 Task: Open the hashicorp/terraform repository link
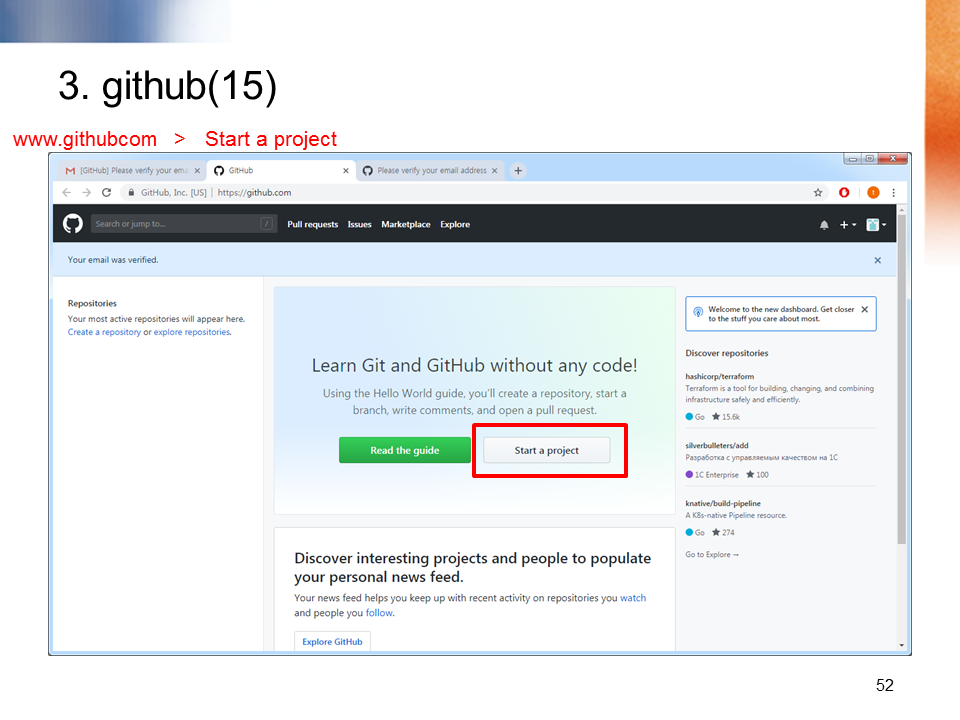tap(719, 377)
